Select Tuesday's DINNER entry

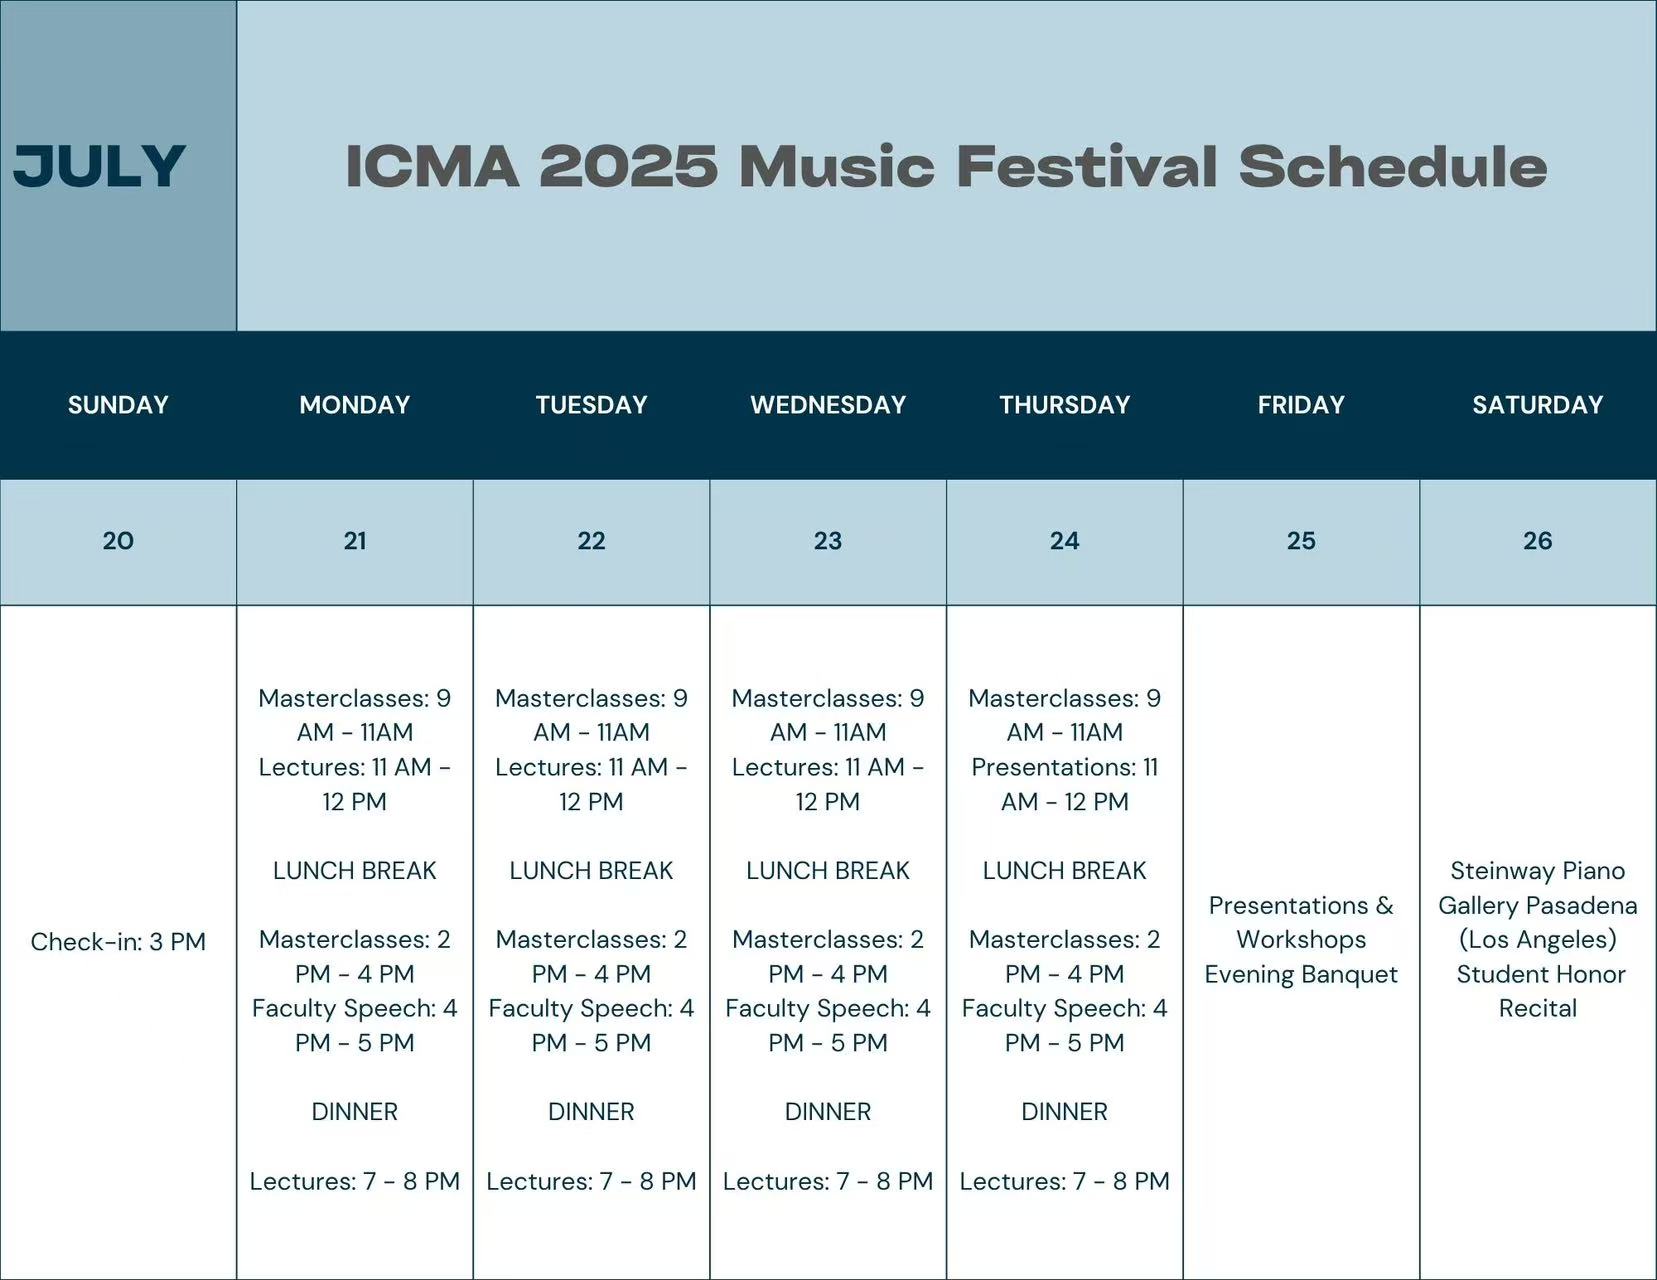pos(591,1112)
